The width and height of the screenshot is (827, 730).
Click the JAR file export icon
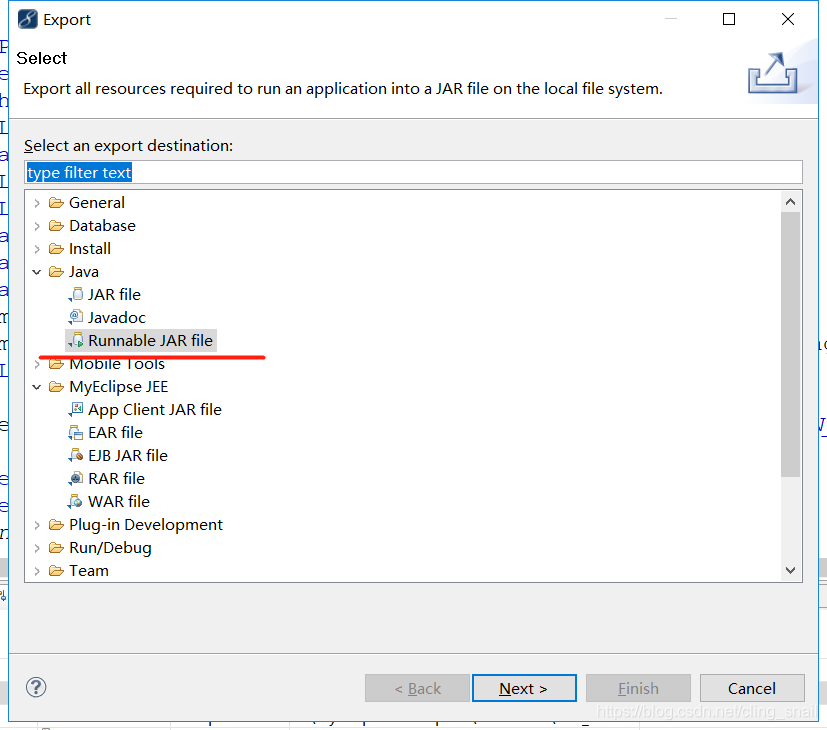76,294
